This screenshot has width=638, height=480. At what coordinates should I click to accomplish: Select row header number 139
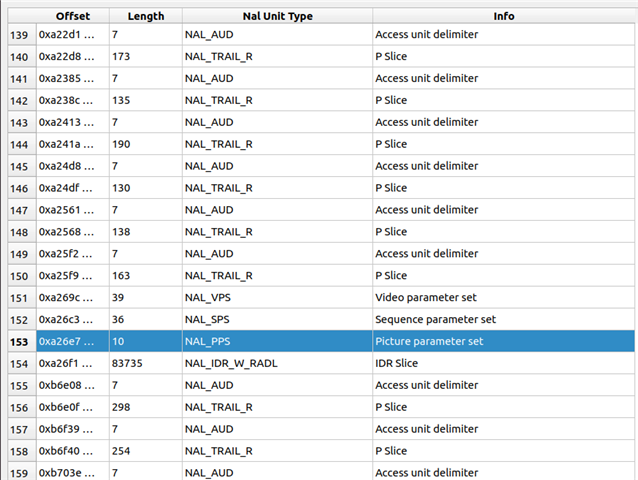(x=18, y=34)
